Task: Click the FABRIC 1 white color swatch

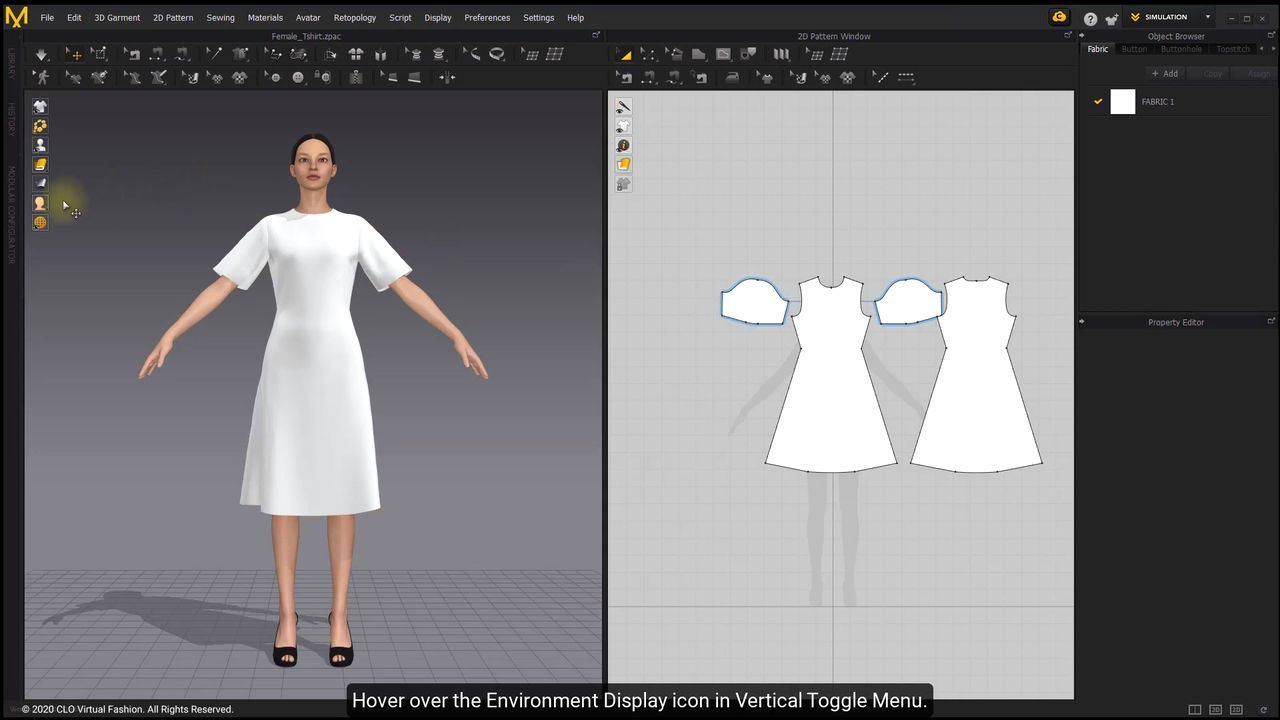Action: [x=1123, y=101]
